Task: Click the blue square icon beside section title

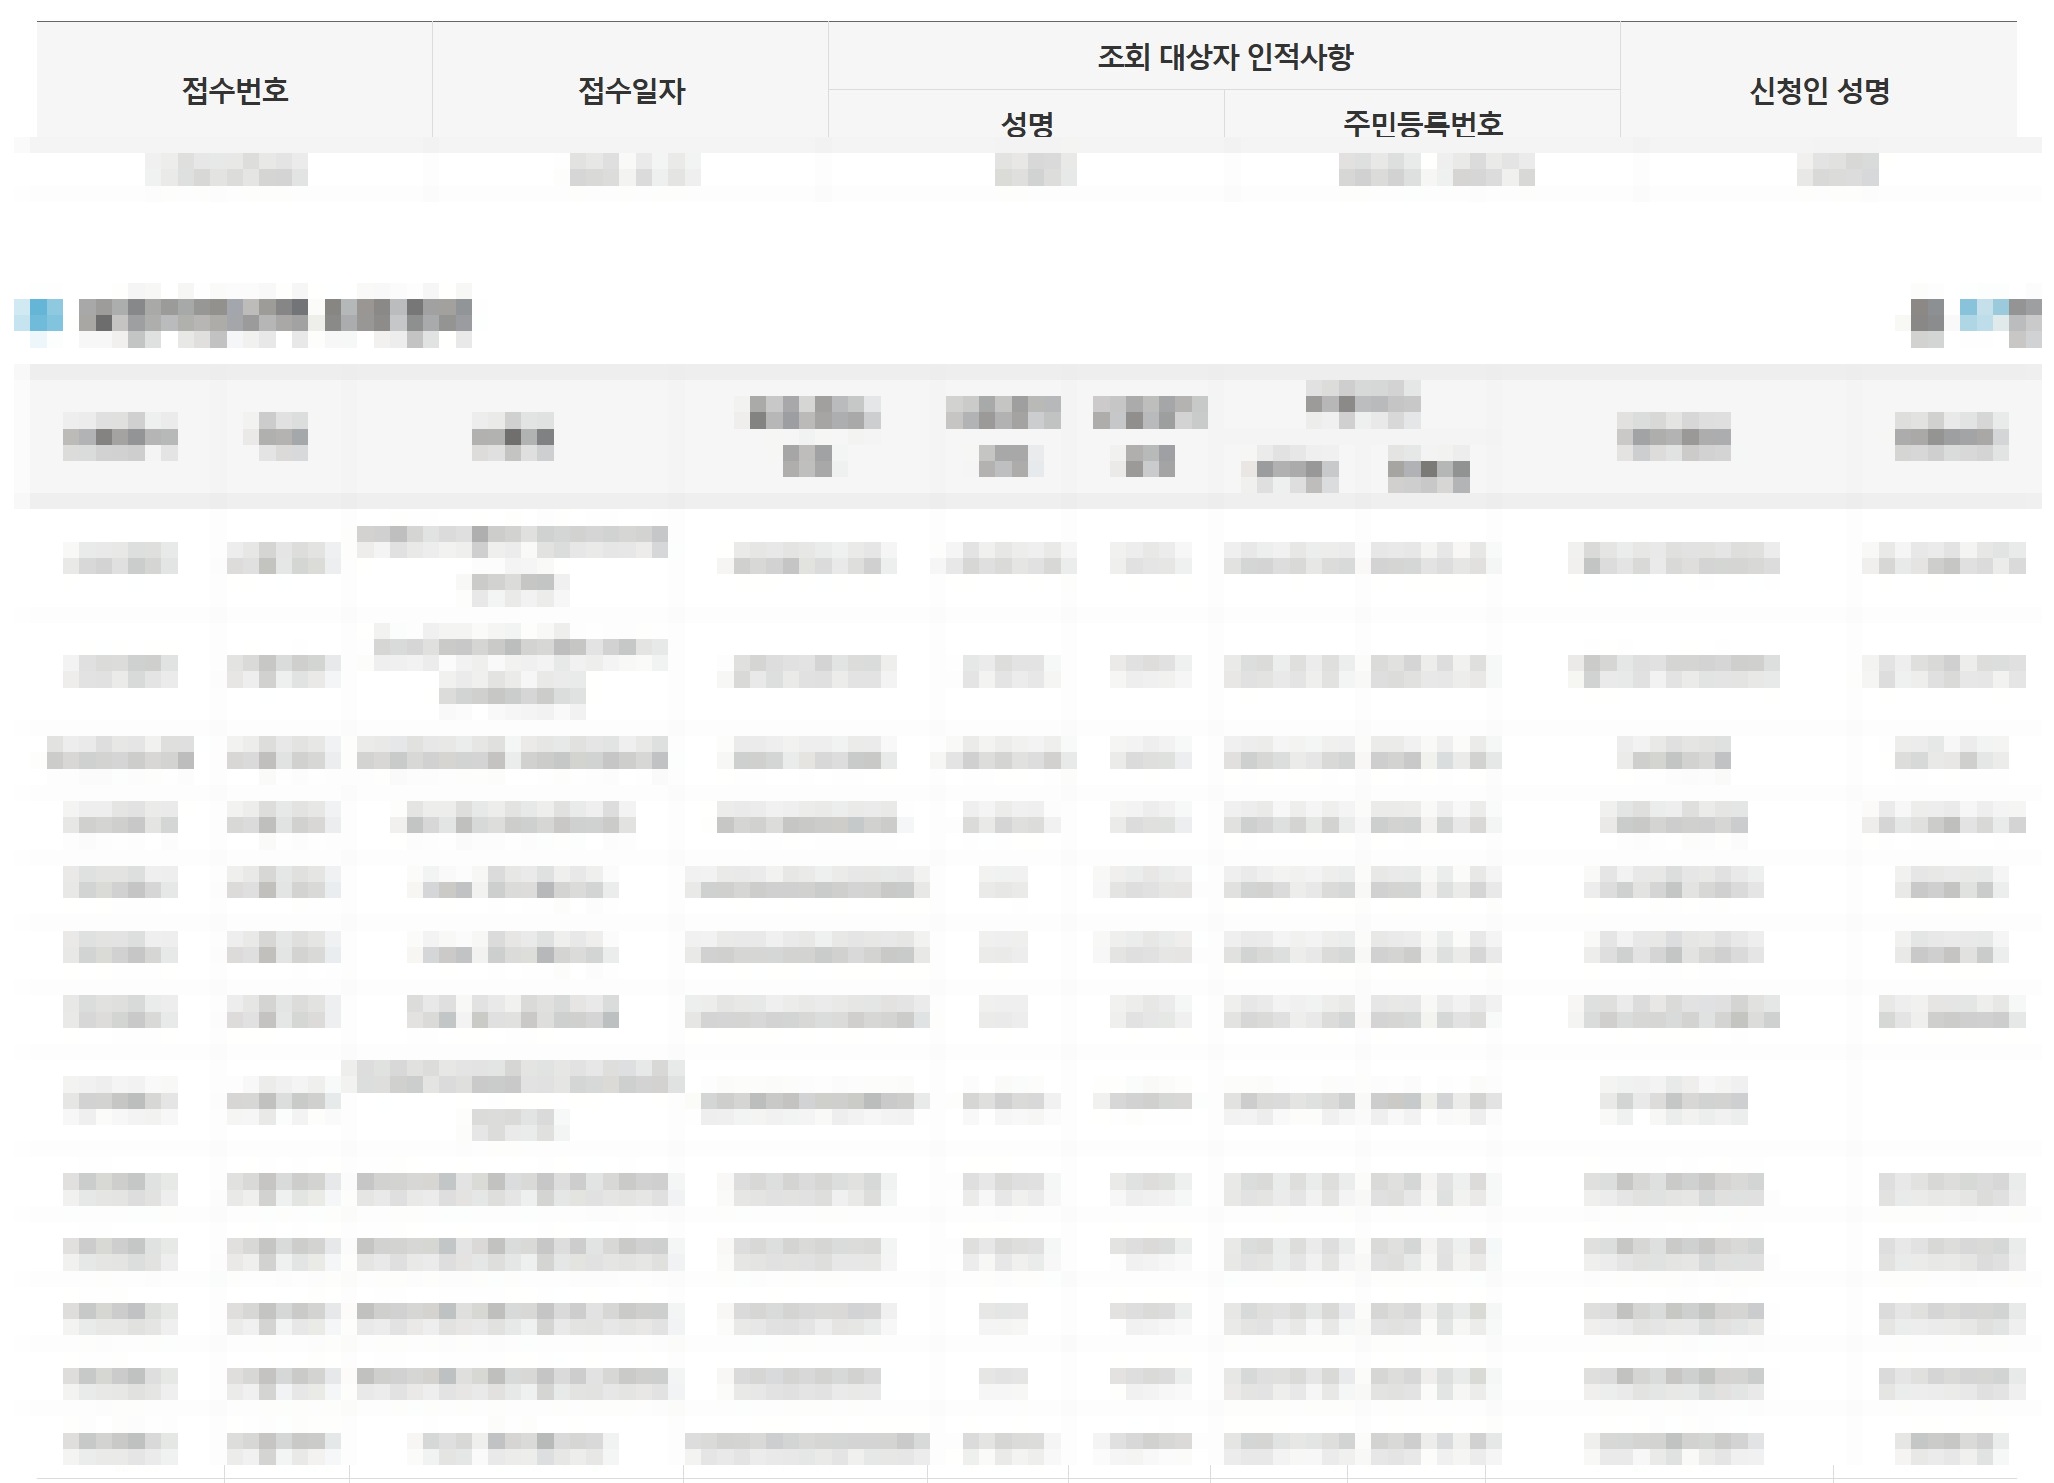Action: point(40,315)
